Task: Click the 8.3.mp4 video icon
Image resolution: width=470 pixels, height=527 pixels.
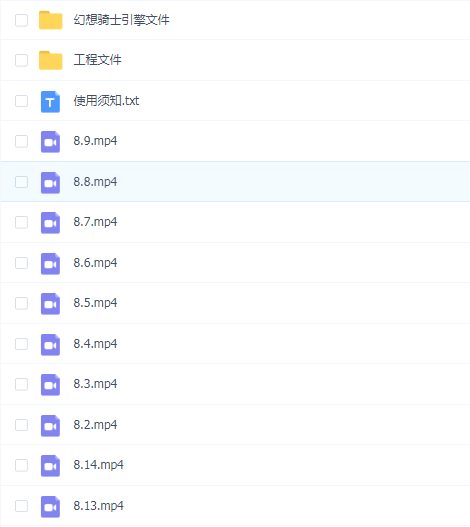Action: 50,385
